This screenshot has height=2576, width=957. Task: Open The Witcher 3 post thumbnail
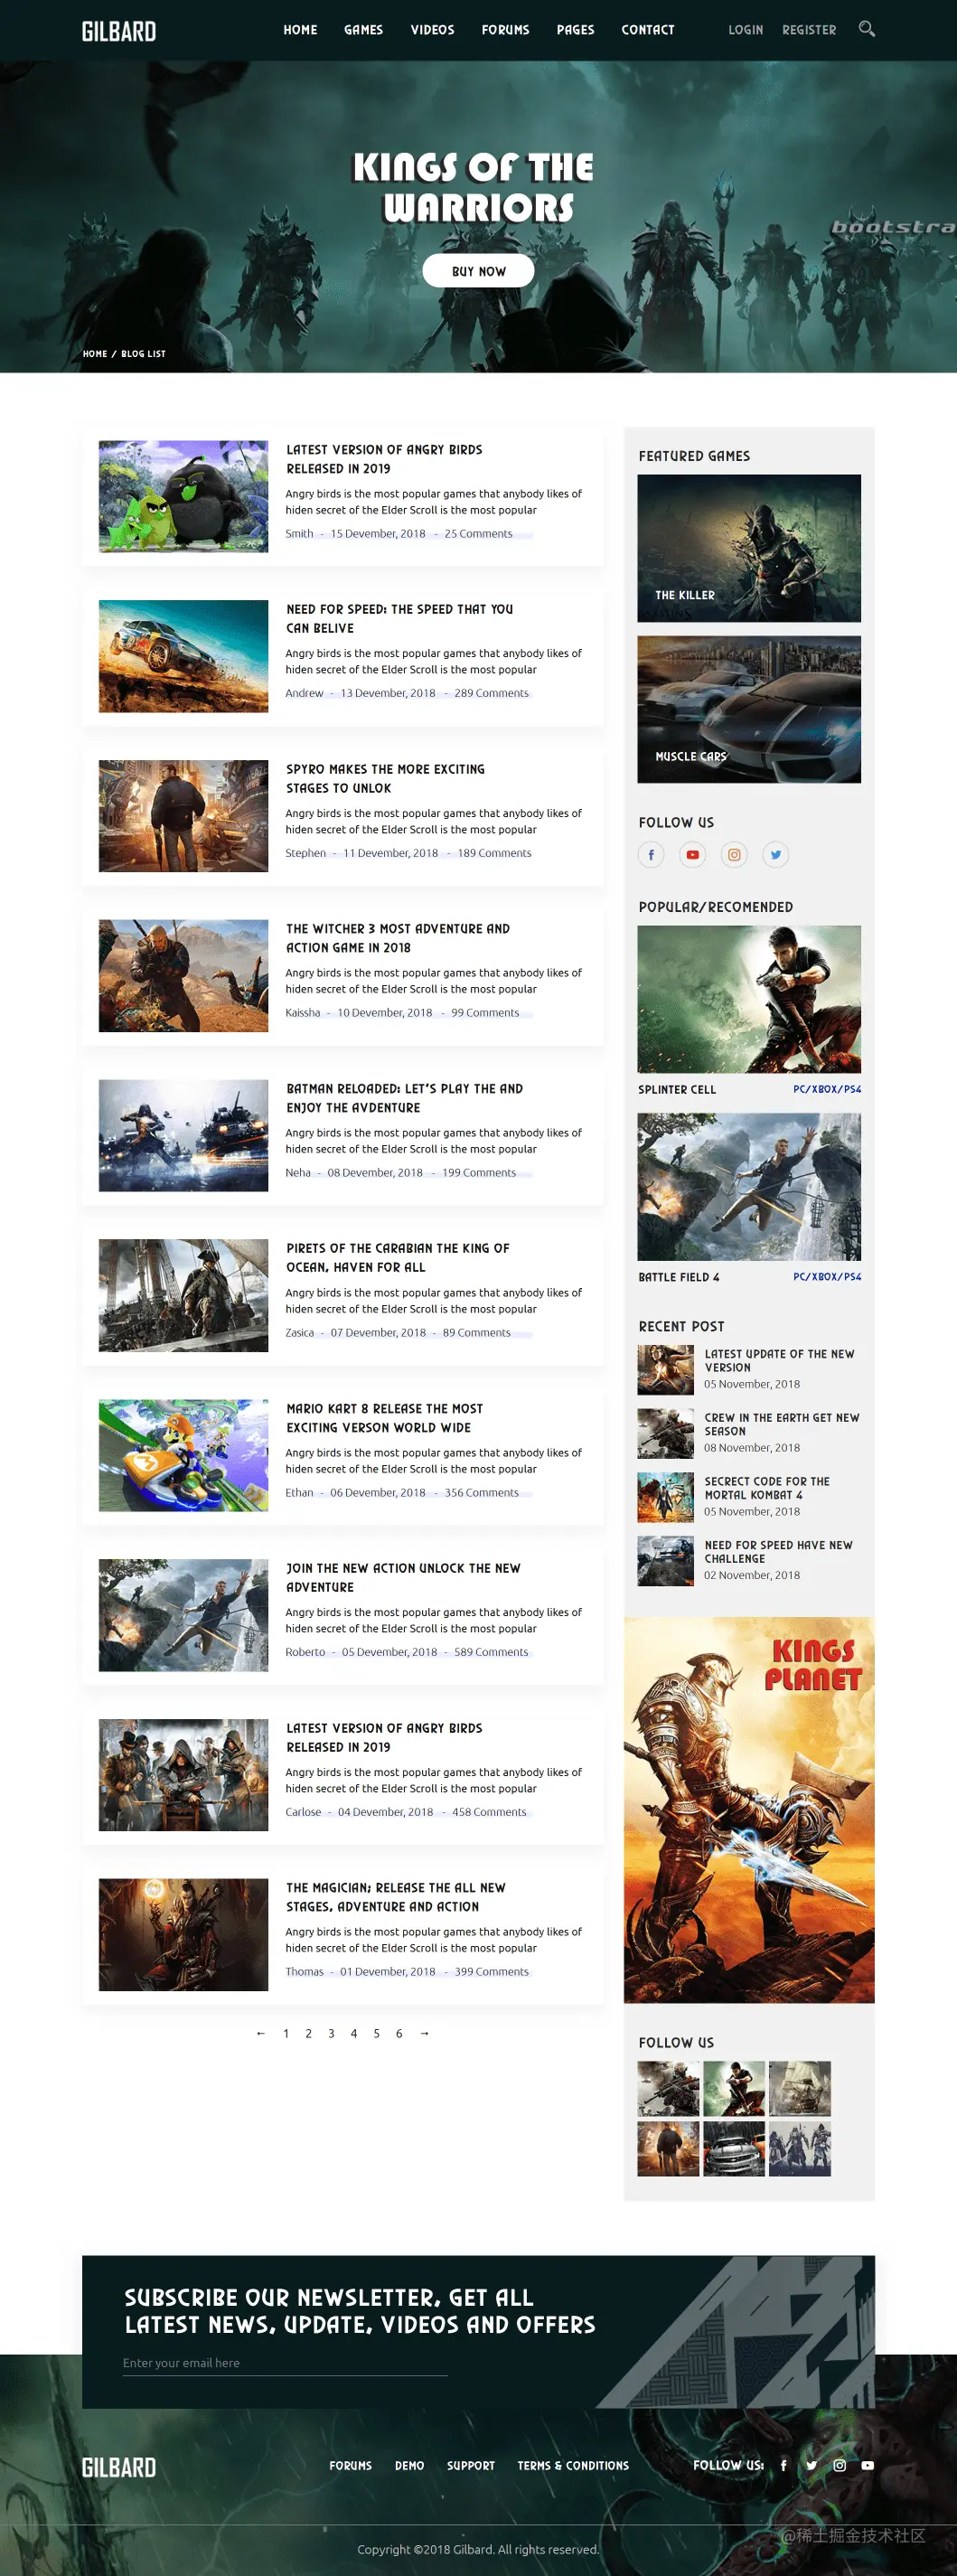pyautogui.click(x=183, y=976)
